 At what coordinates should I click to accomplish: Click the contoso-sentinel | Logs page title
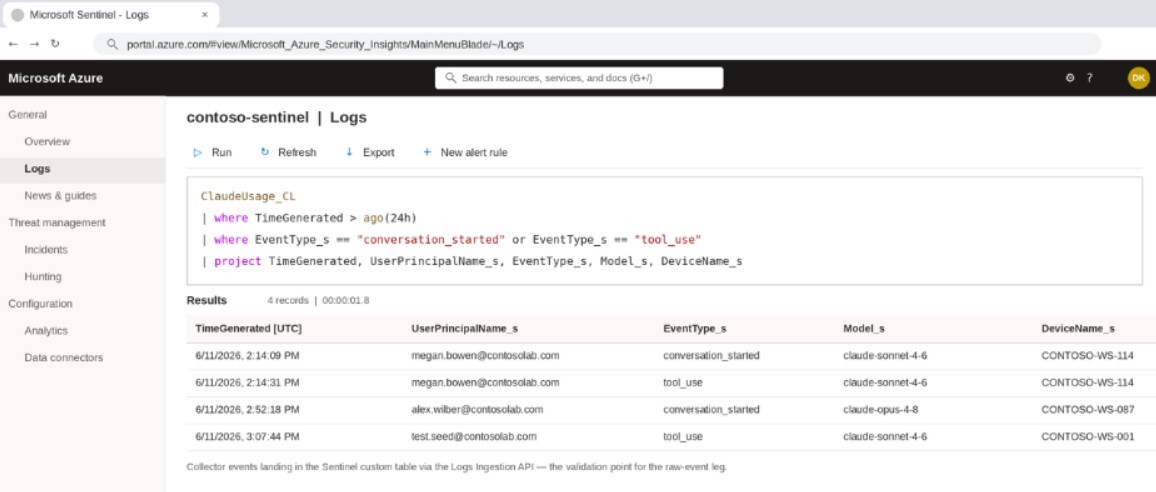click(x=276, y=118)
